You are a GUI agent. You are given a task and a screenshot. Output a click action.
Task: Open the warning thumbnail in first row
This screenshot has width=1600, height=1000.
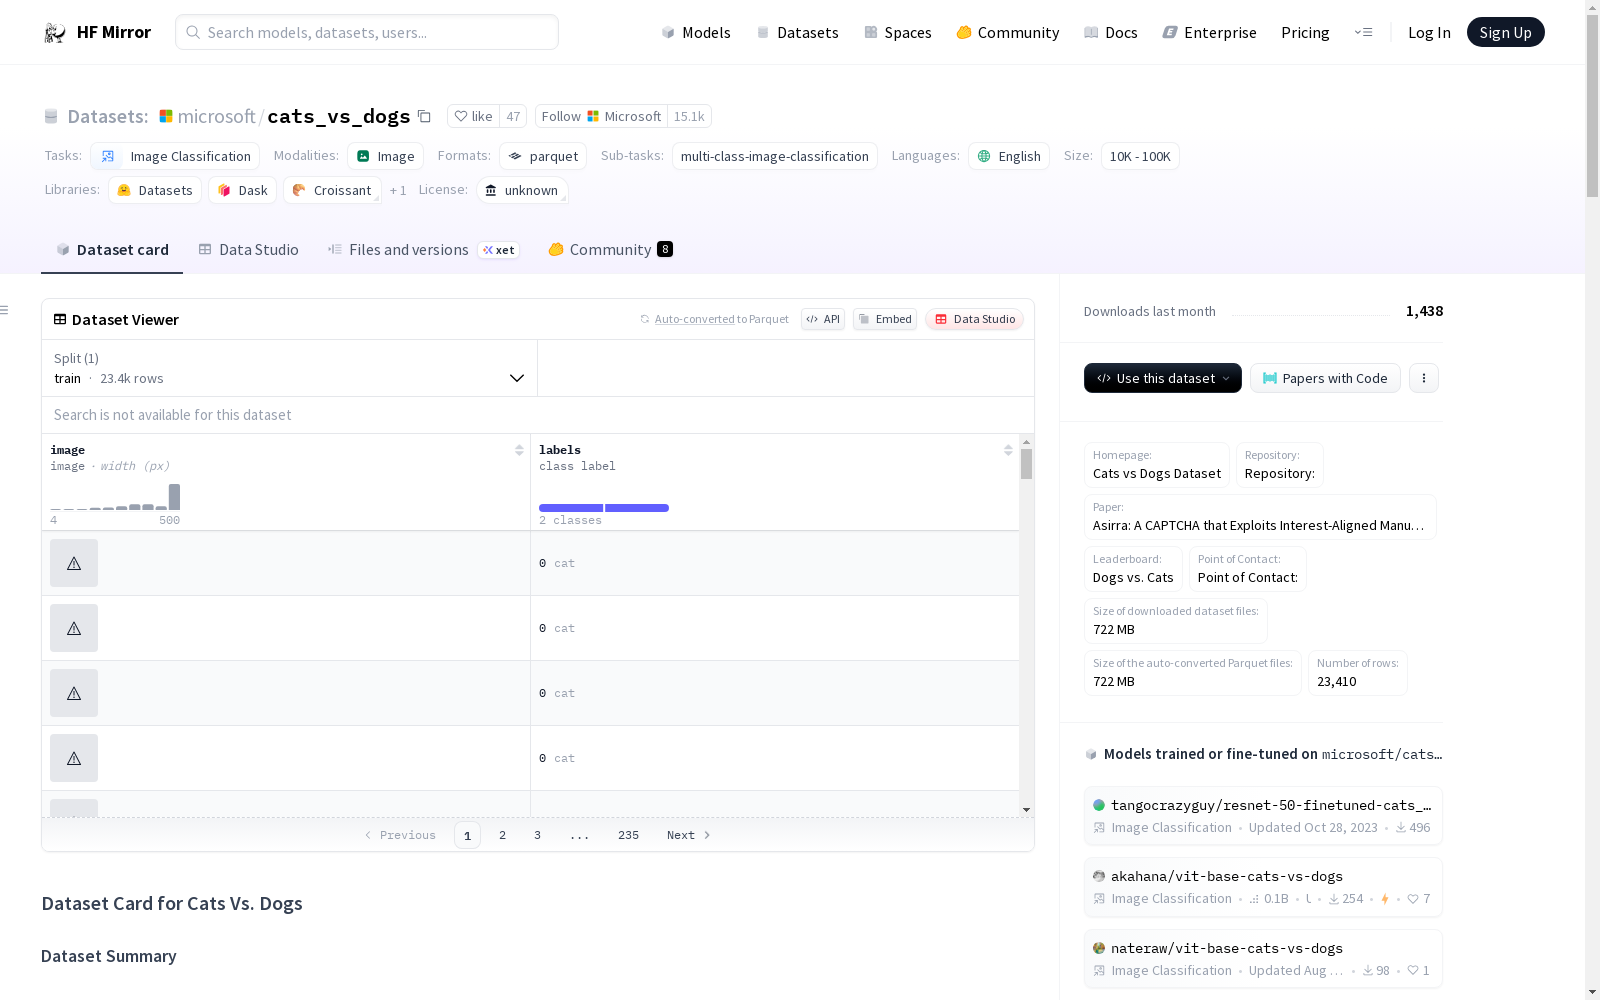click(x=74, y=563)
